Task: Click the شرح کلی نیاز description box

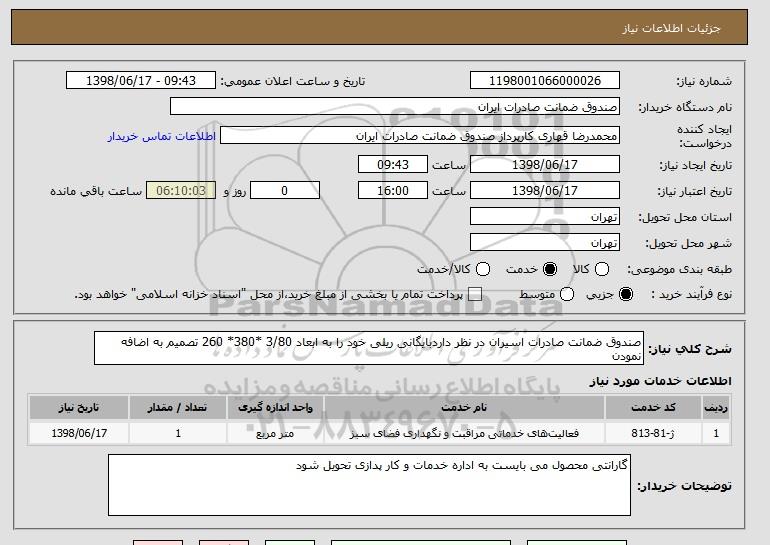Action: [x=369, y=348]
